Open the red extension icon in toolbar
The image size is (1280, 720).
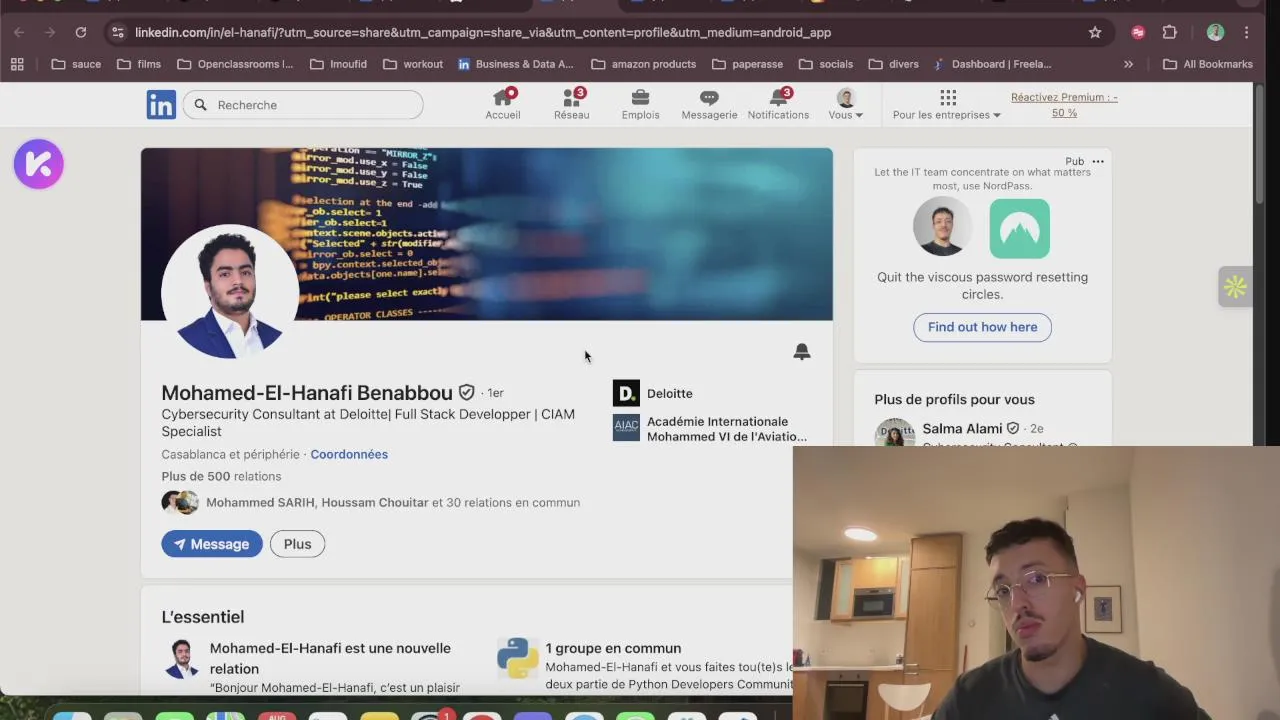click(x=1138, y=32)
